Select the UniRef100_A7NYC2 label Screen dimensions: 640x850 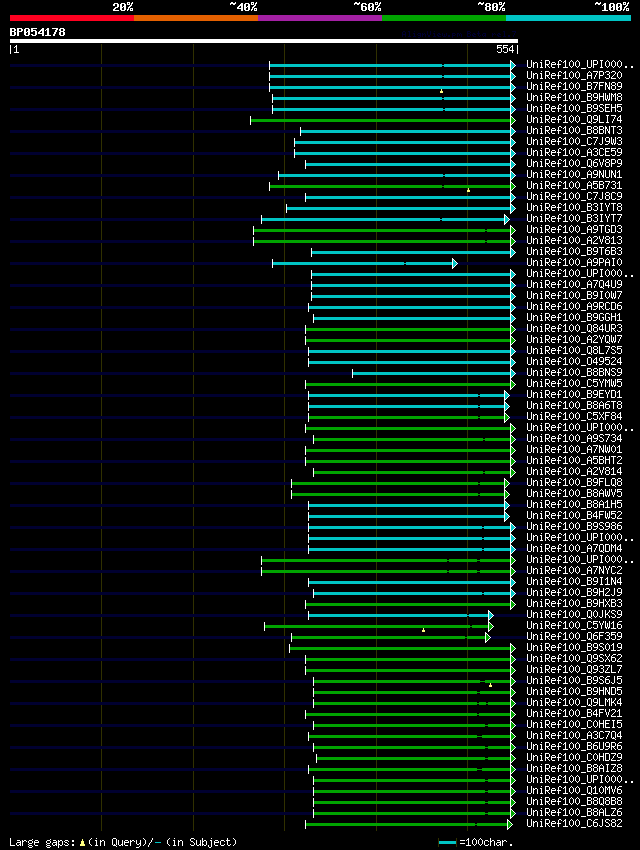(x=574, y=570)
